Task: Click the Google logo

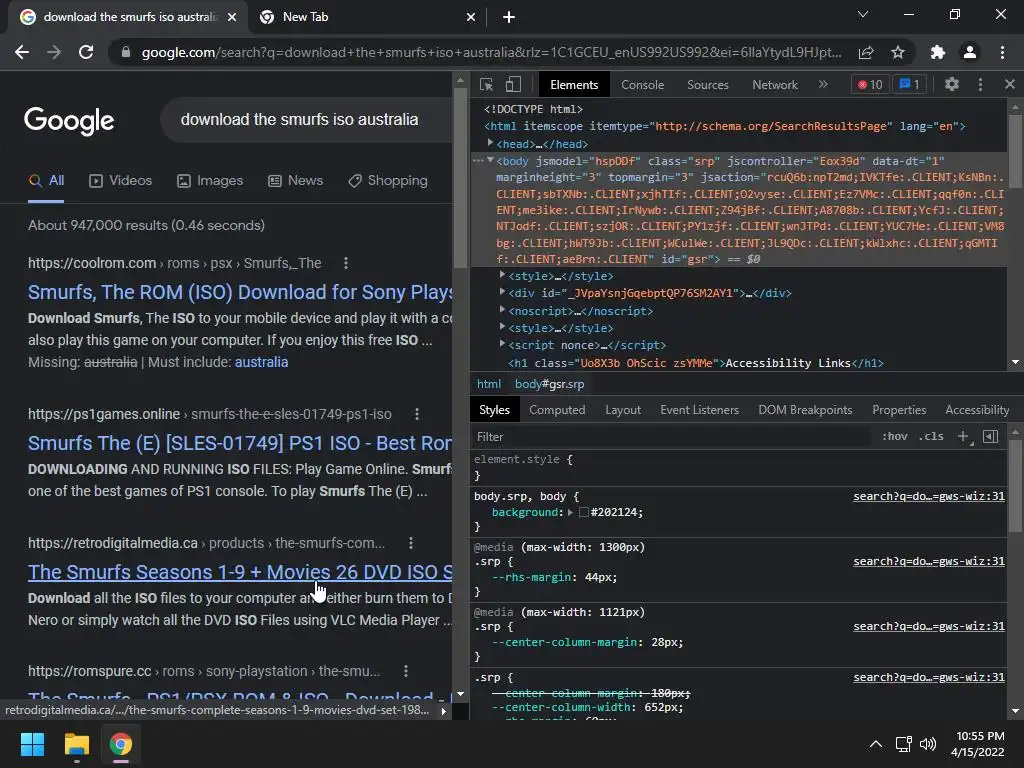Action: click(69, 121)
